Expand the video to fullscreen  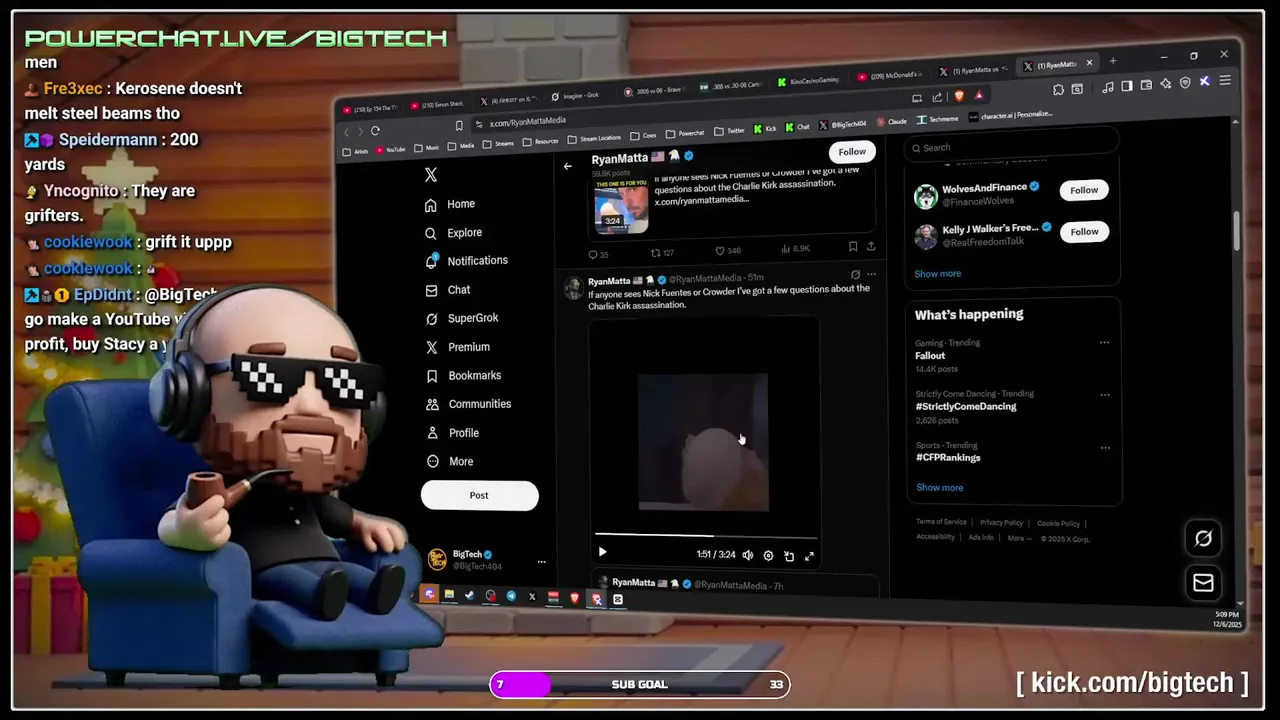[809, 556]
